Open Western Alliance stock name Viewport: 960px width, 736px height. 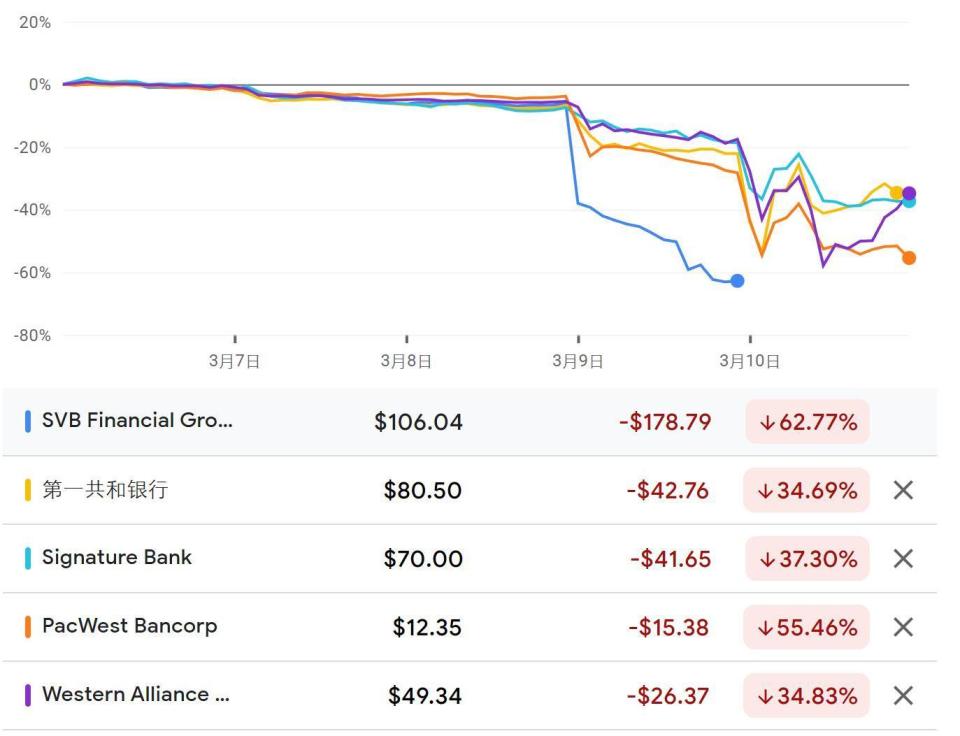135,695
